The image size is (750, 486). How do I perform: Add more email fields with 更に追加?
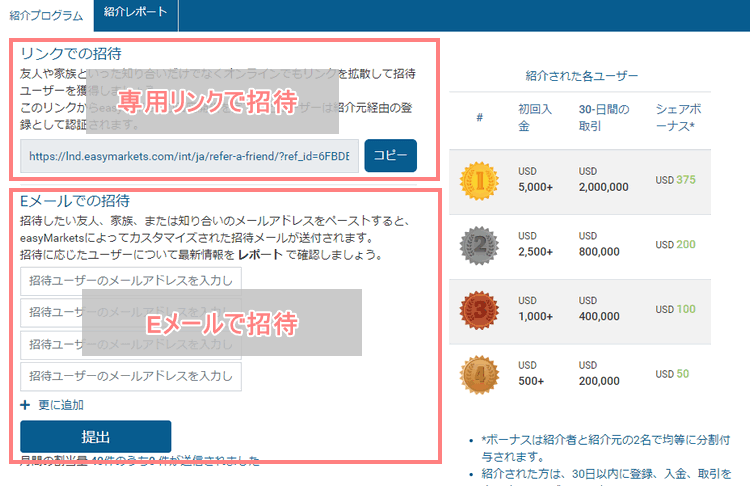pos(61,405)
